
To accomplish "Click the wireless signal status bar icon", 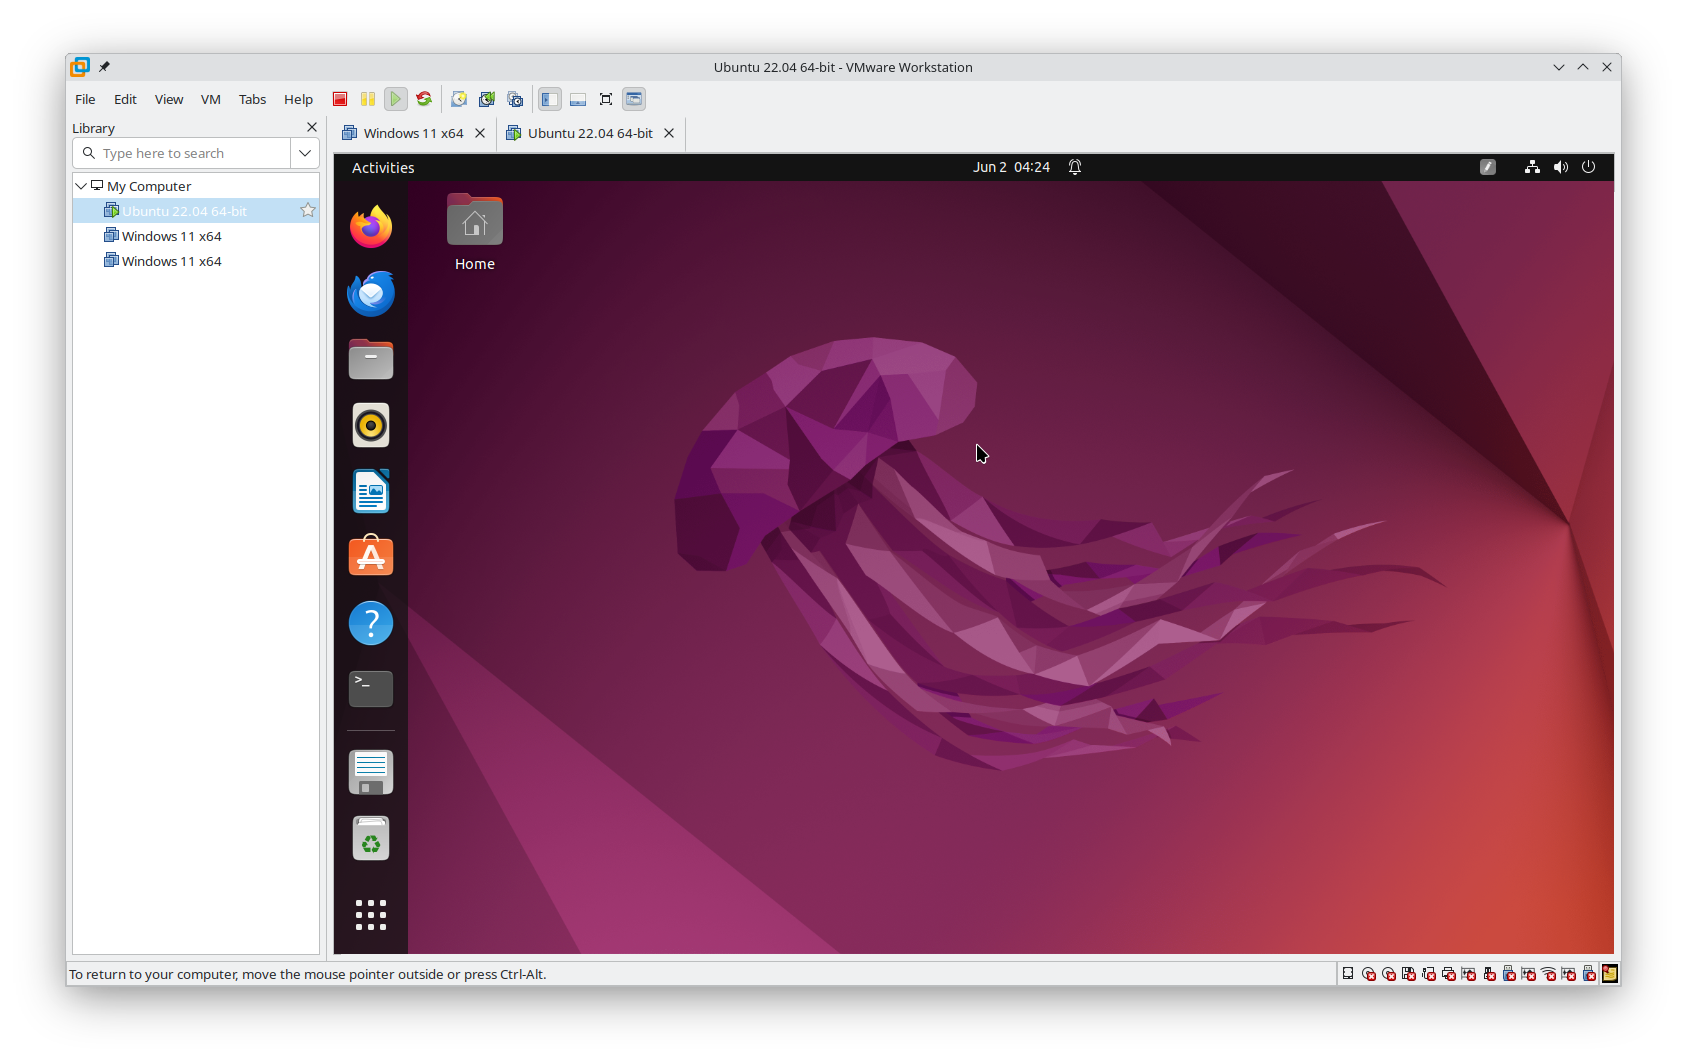I will click(1548, 974).
